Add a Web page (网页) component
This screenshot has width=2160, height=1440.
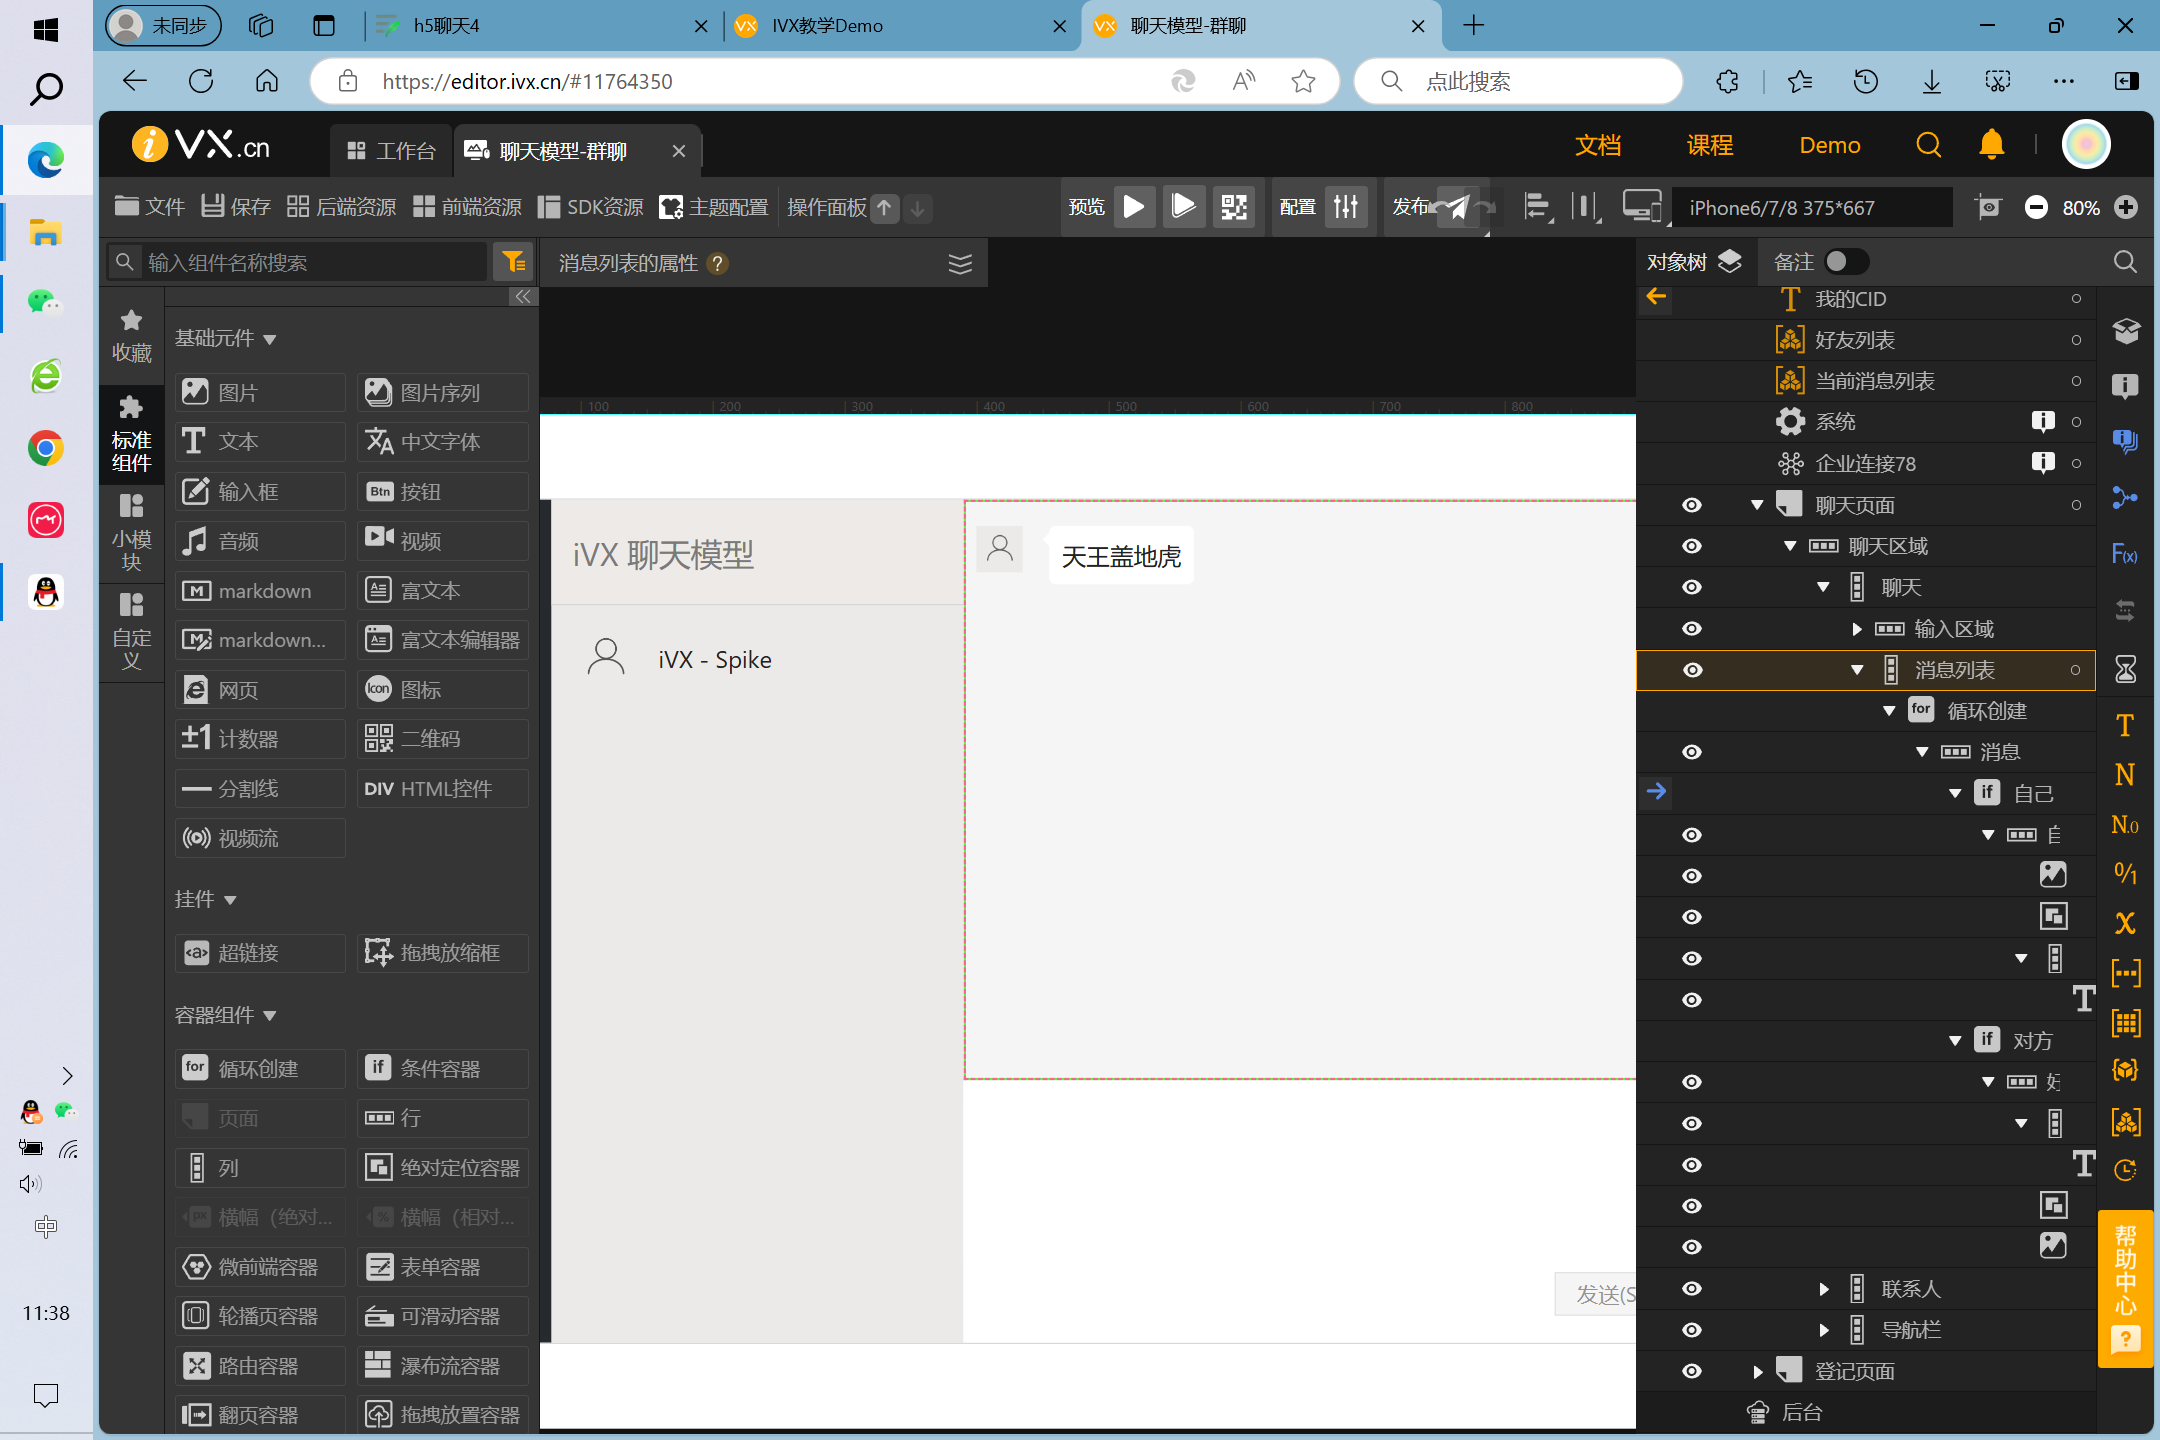260,689
